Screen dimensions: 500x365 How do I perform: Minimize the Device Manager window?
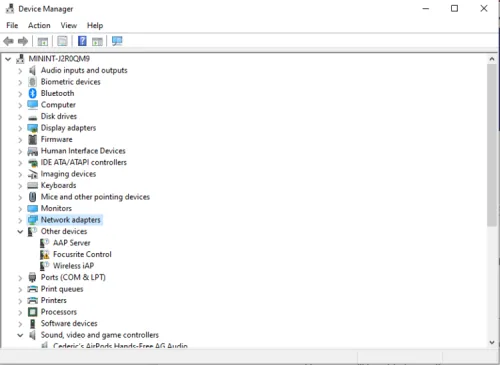pyautogui.click(x=426, y=9)
